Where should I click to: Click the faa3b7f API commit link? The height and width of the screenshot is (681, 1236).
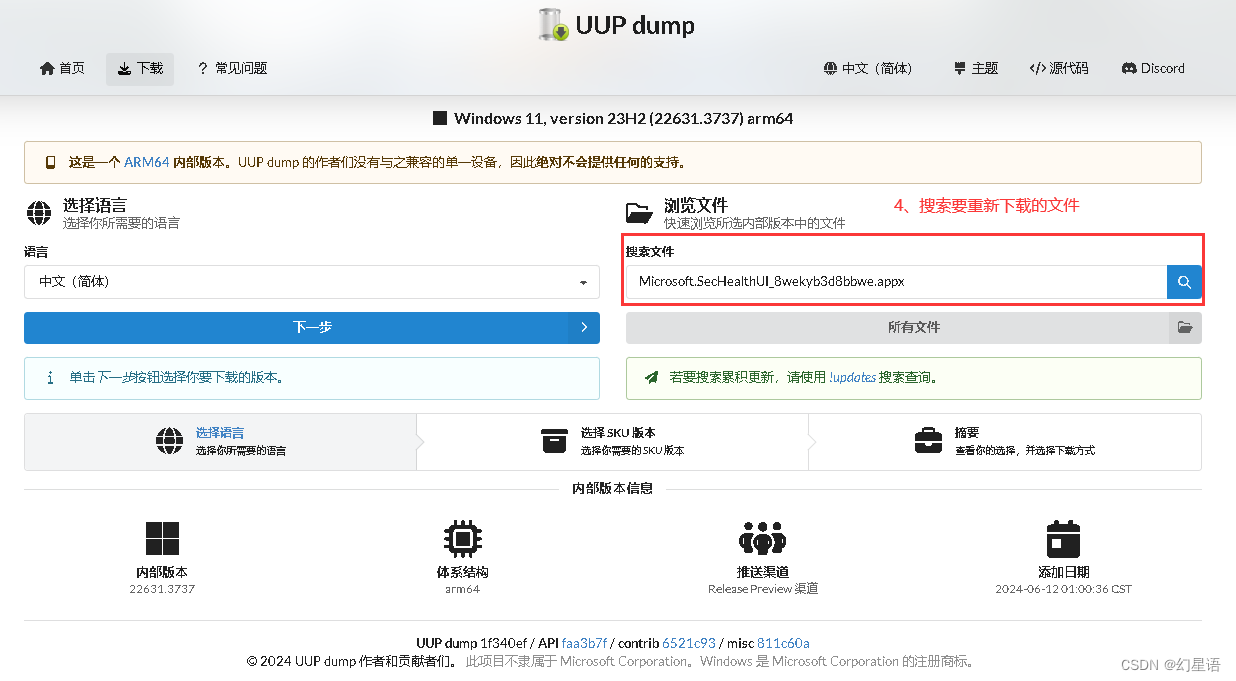(x=584, y=643)
